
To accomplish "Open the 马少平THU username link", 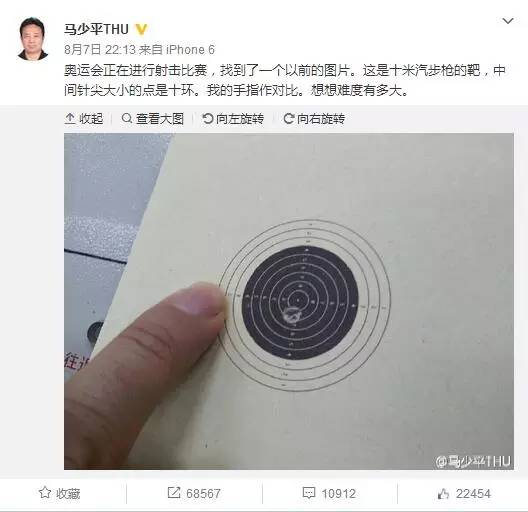I will tap(96, 29).
